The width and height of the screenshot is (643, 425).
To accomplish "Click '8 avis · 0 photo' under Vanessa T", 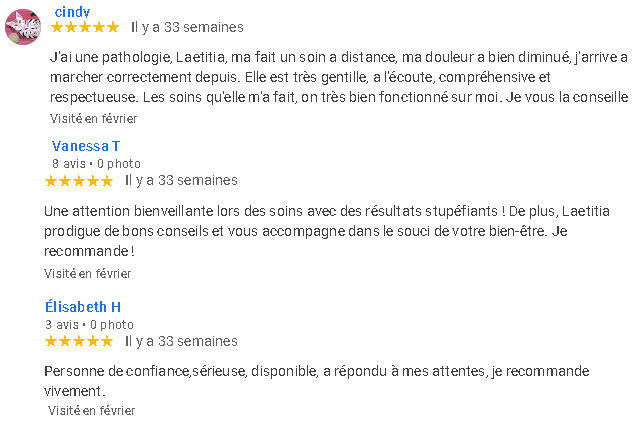I will [x=96, y=164].
